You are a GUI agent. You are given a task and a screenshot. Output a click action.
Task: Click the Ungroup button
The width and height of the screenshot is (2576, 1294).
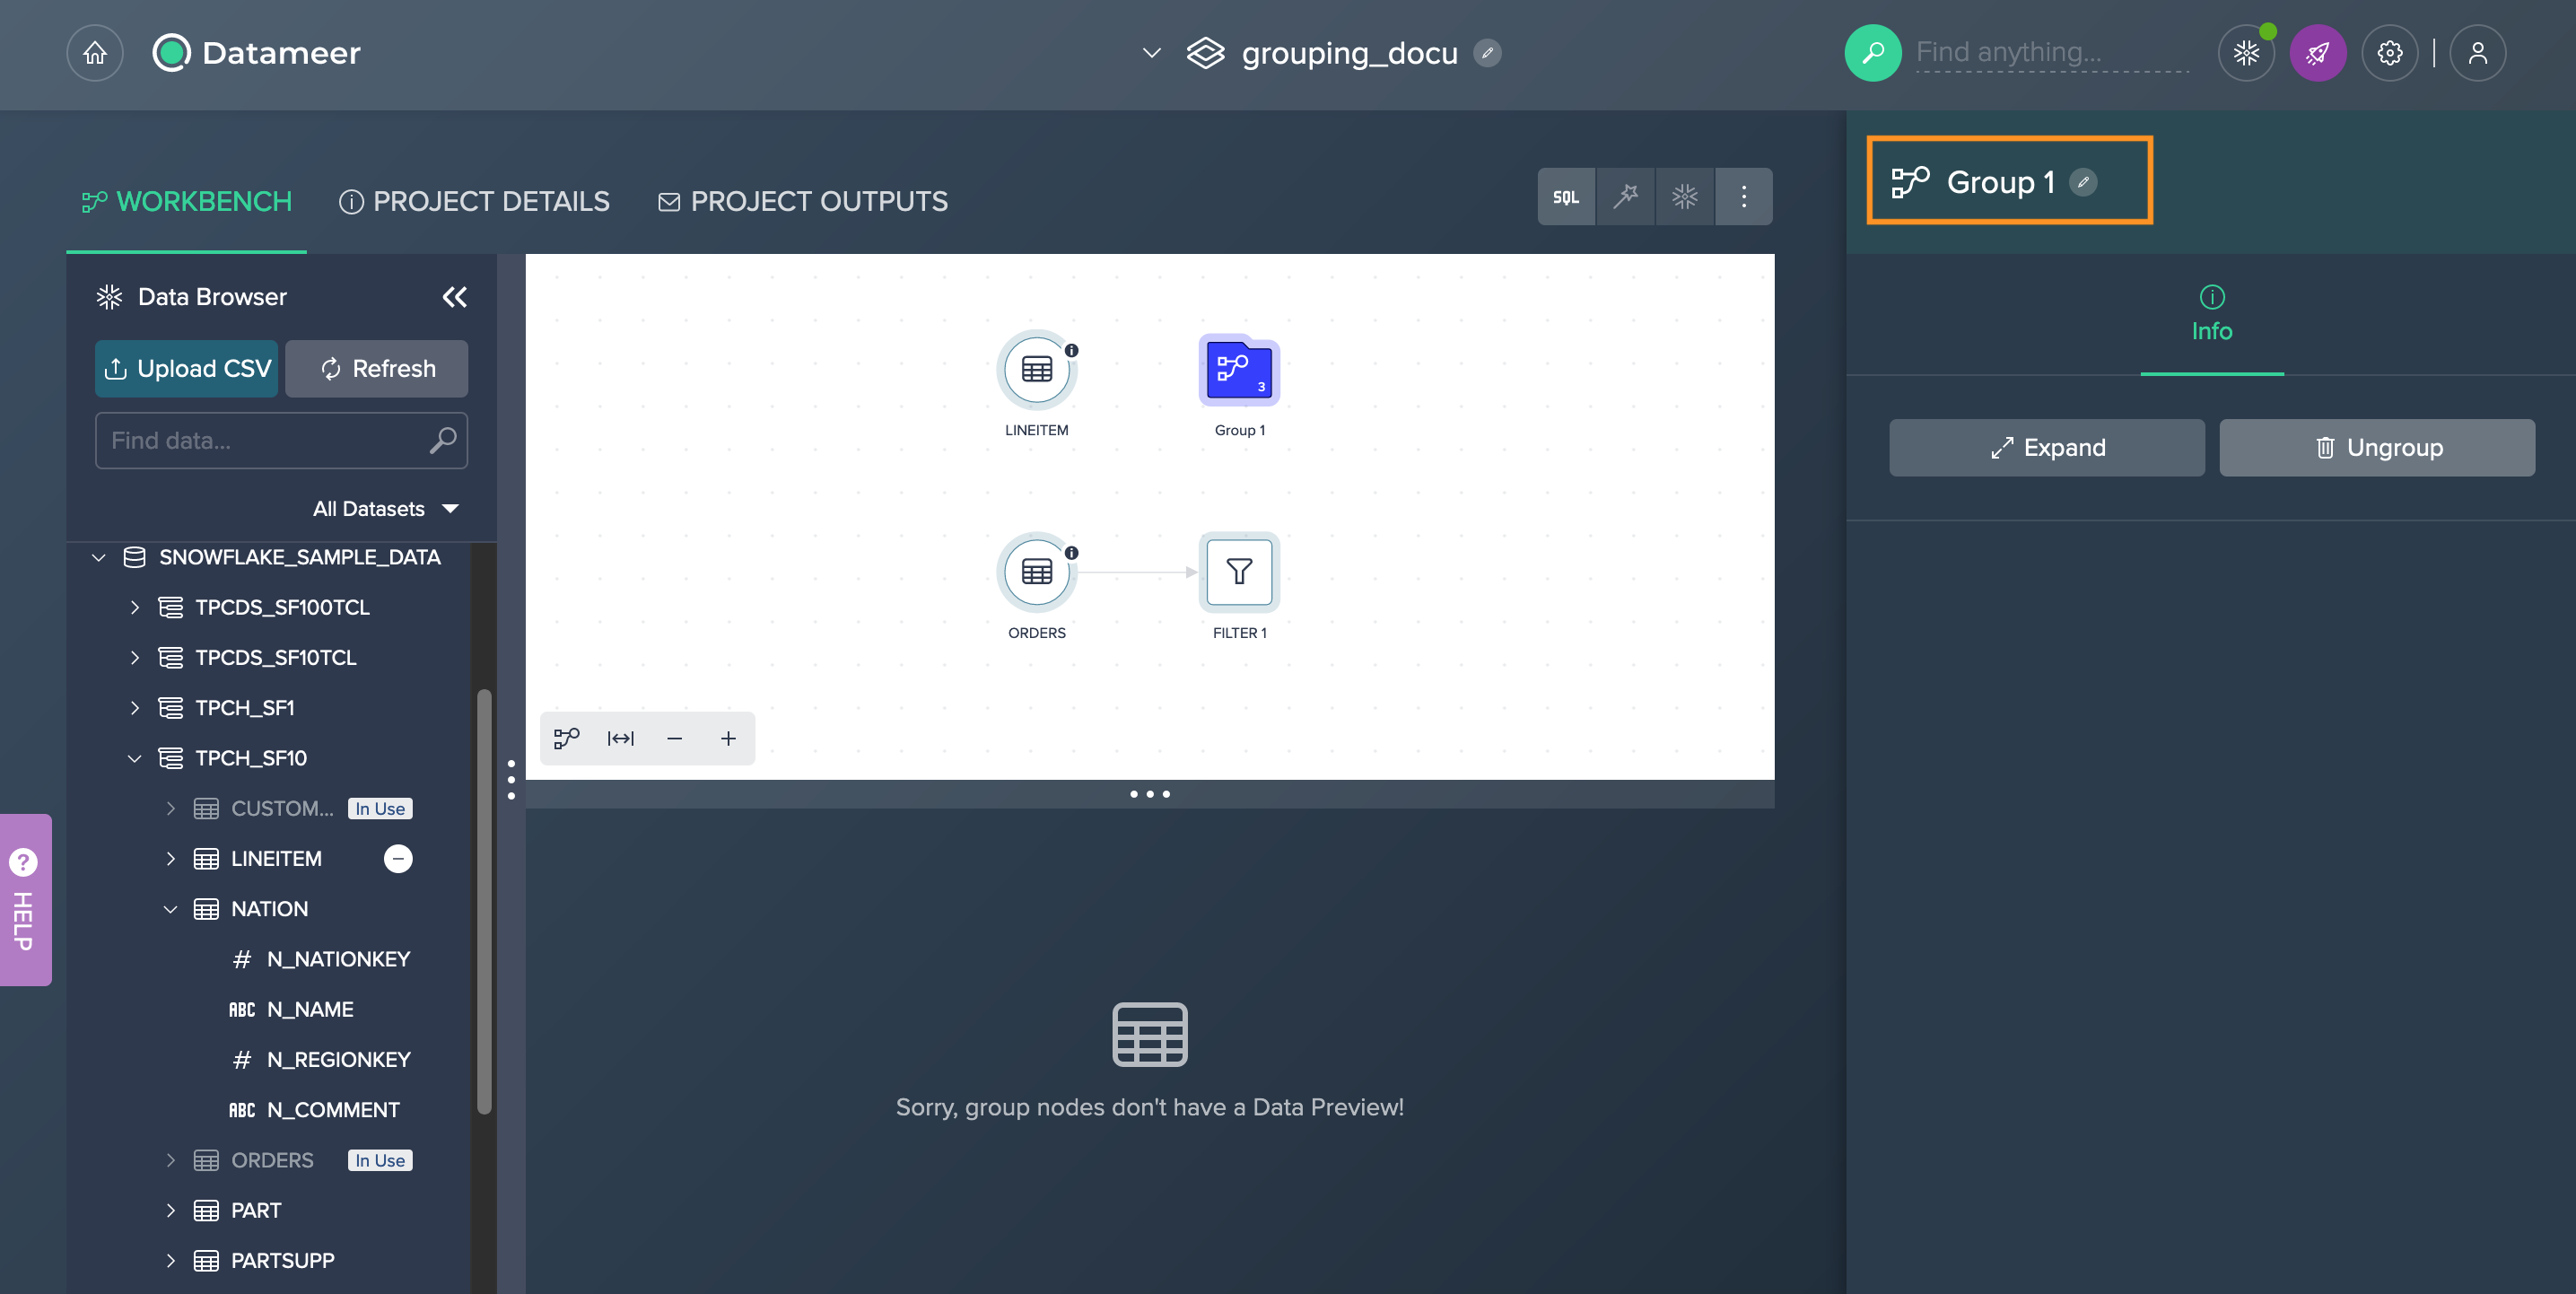pos(2376,448)
